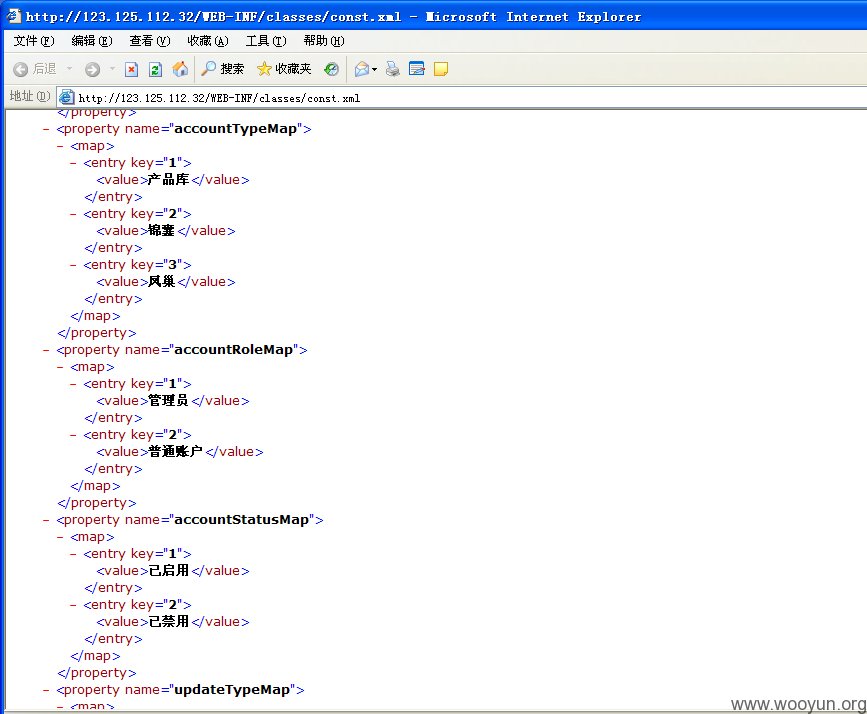The height and width of the screenshot is (714, 867).
Task: Open the 编辑(E) menu
Action: click(92, 41)
